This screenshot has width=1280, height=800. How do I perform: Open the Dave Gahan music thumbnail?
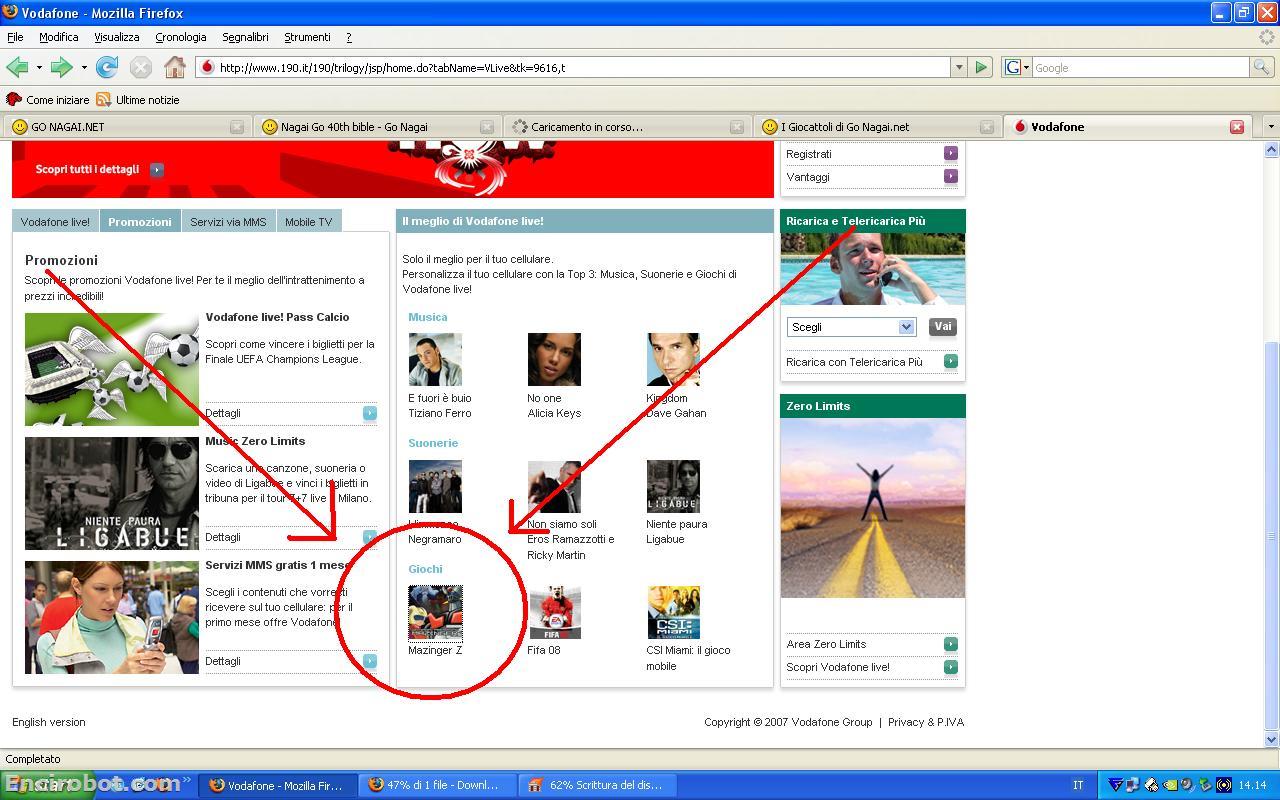673,360
